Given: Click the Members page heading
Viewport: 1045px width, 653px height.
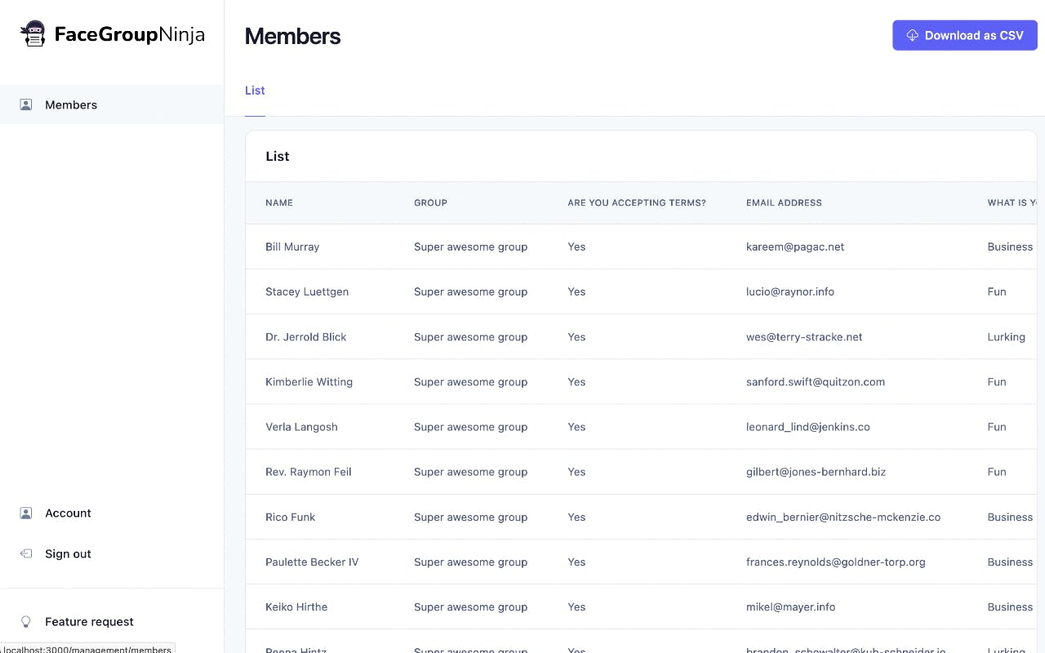Looking at the screenshot, I should click(x=293, y=36).
